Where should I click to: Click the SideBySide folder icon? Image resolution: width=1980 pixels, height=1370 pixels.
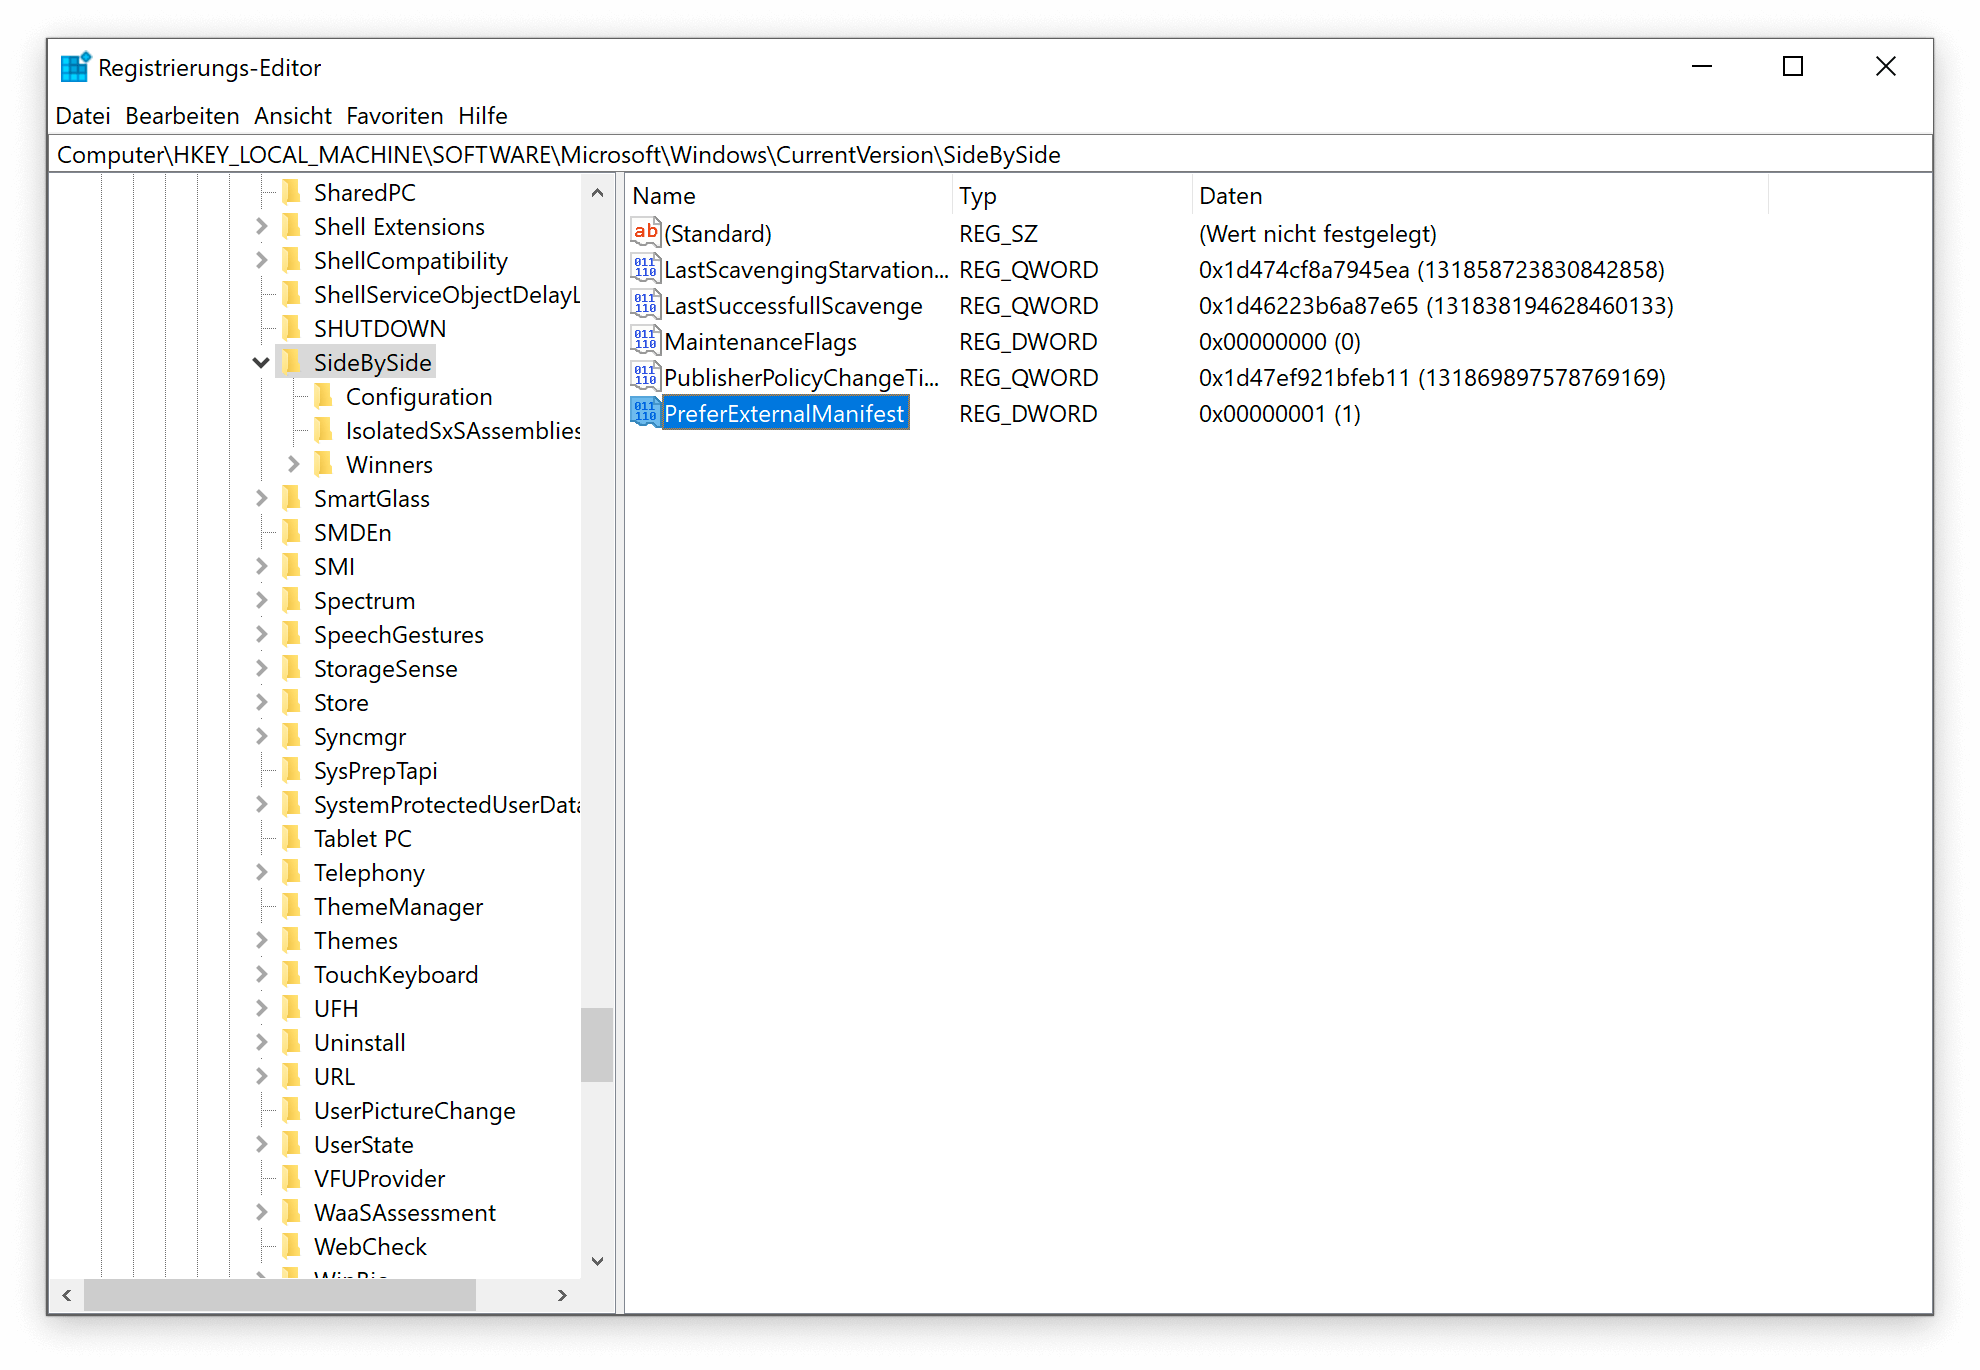(x=291, y=362)
